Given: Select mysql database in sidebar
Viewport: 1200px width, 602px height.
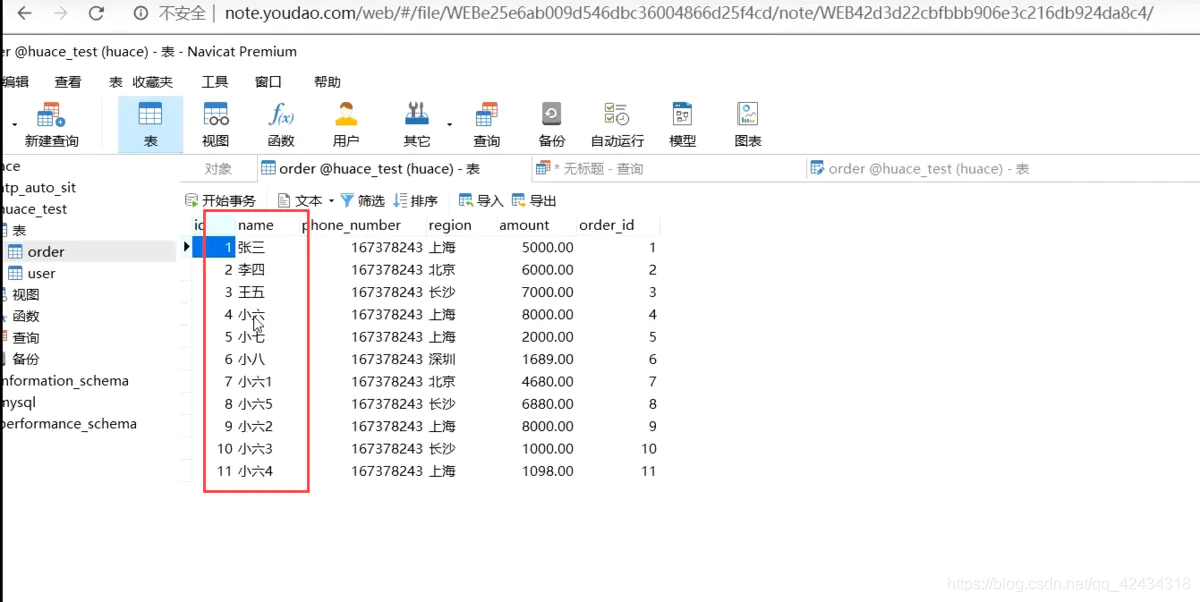Looking at the screenshot, I should coord(19,402).
